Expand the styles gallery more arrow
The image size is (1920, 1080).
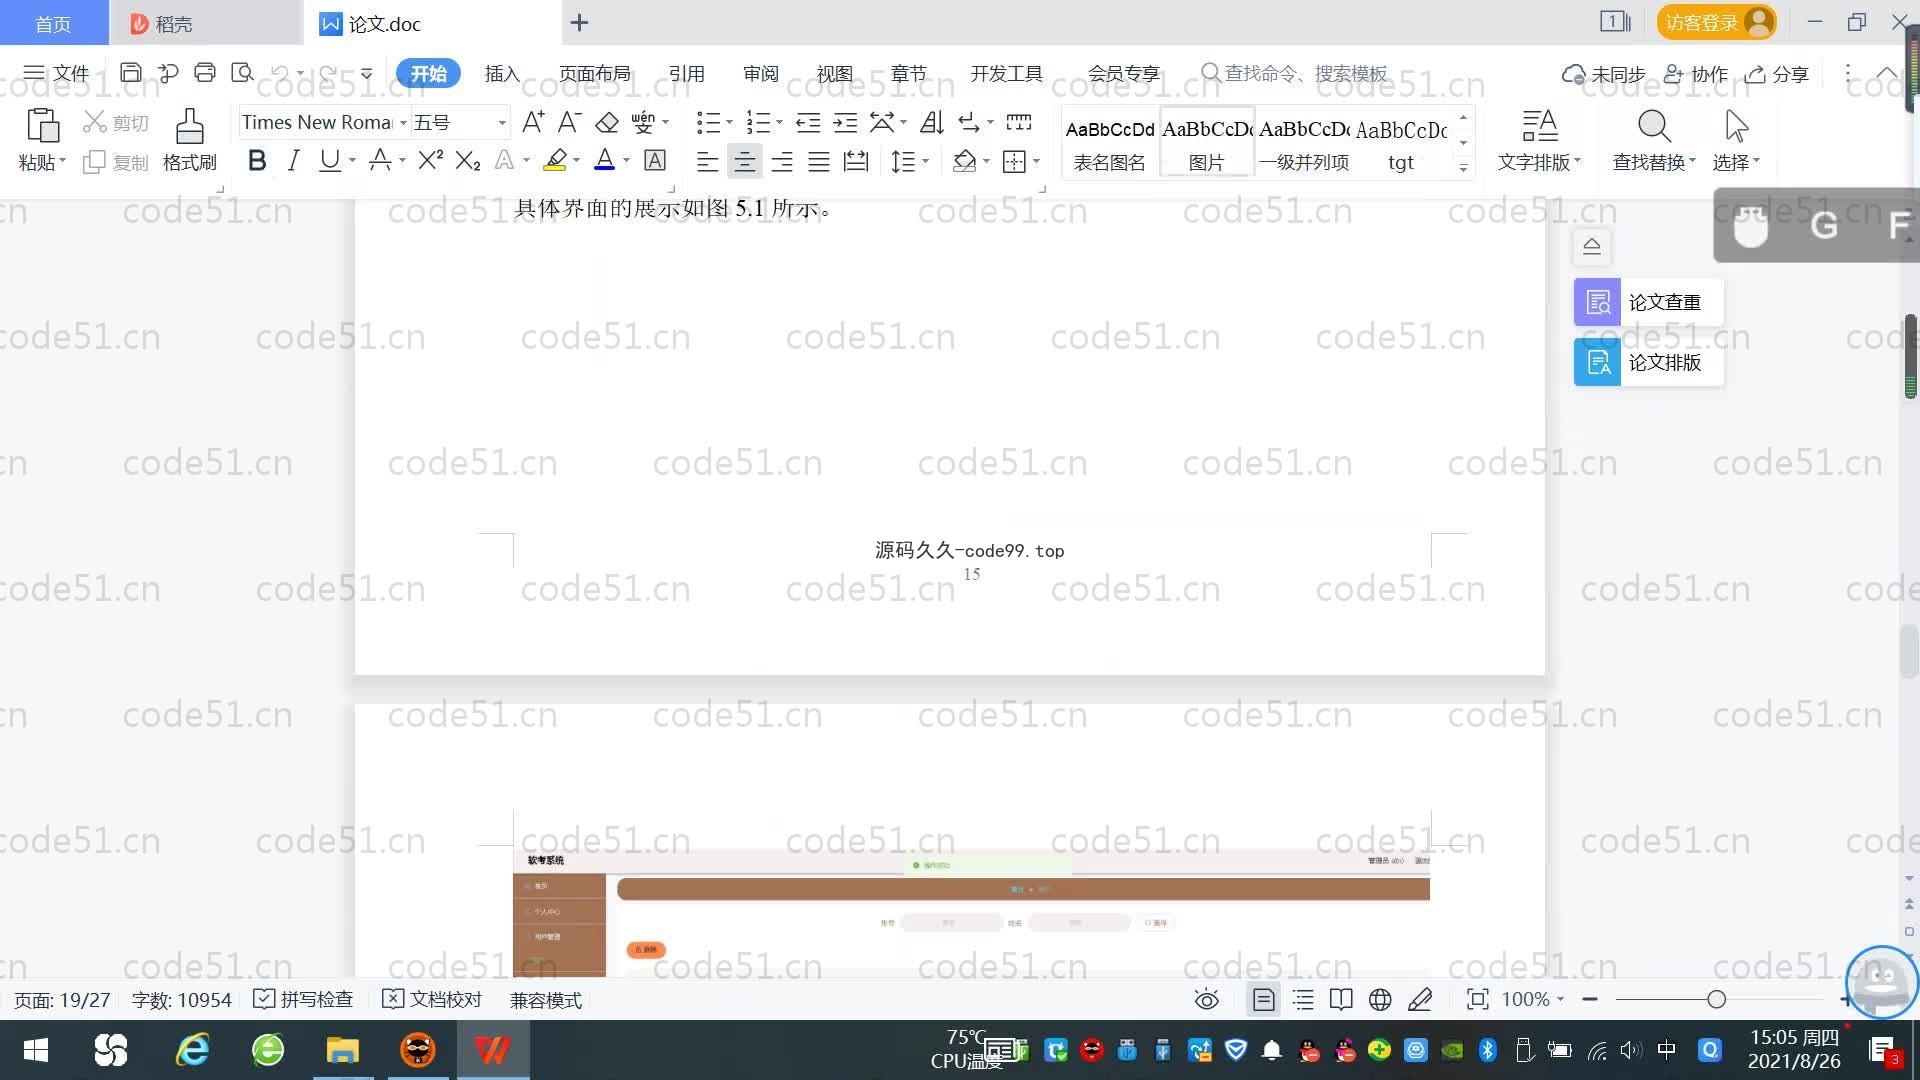tap(1463, 168)
